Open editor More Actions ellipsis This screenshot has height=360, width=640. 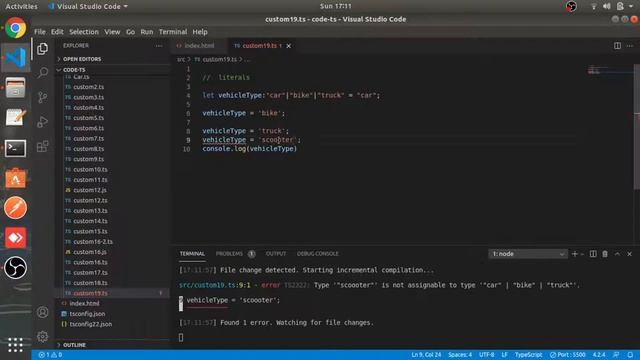click(x=630, y=46)
